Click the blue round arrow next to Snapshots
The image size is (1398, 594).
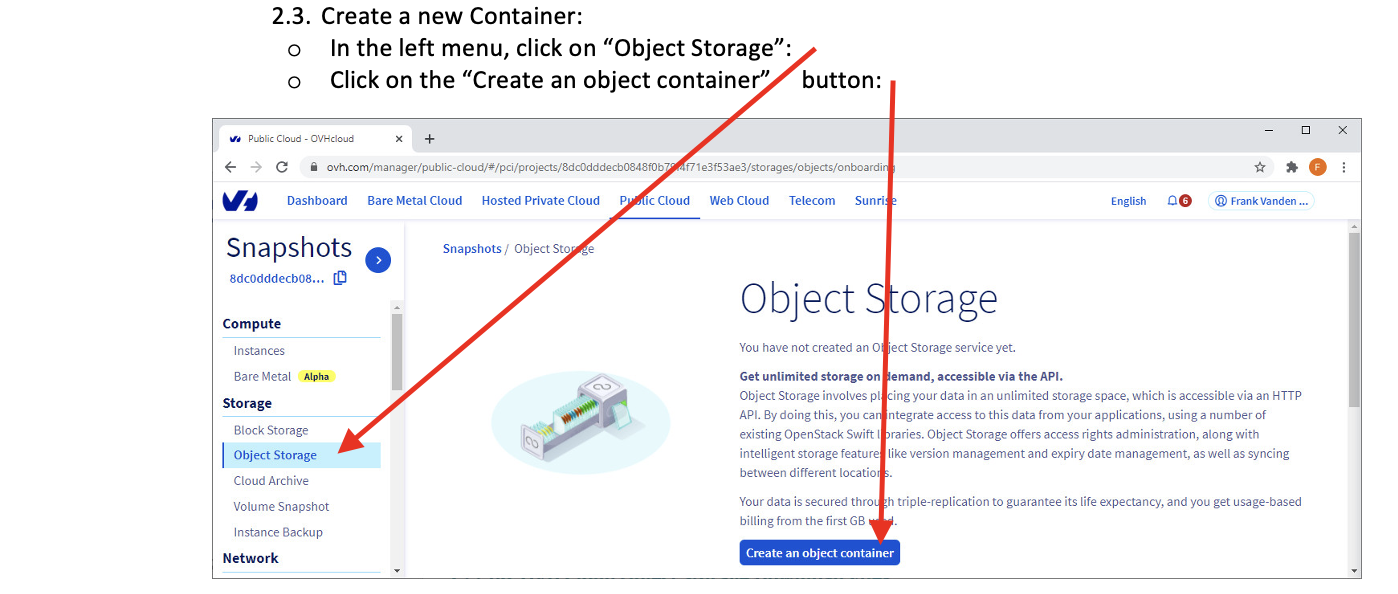[378, 260]
